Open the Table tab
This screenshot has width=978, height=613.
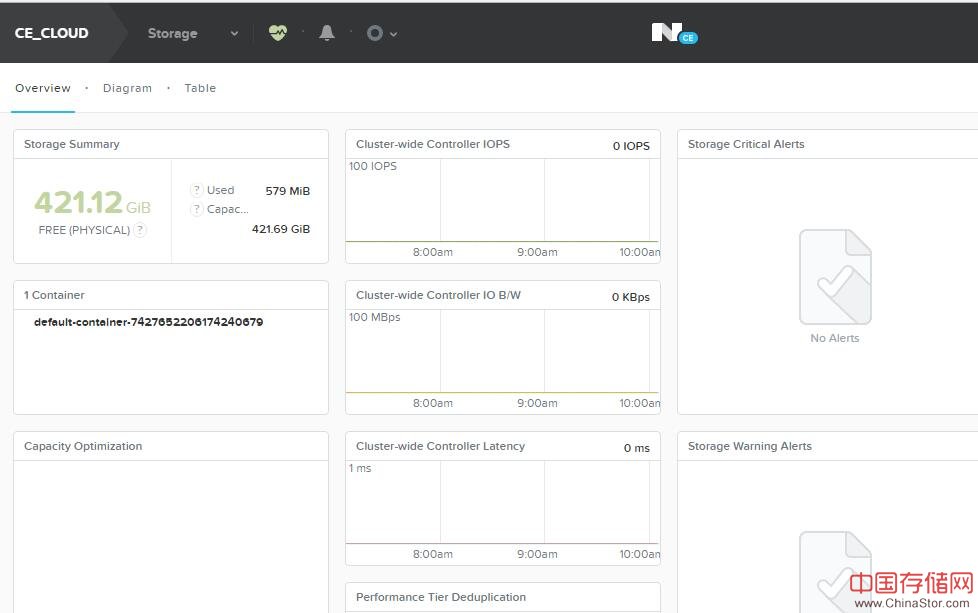click(200, 88)
